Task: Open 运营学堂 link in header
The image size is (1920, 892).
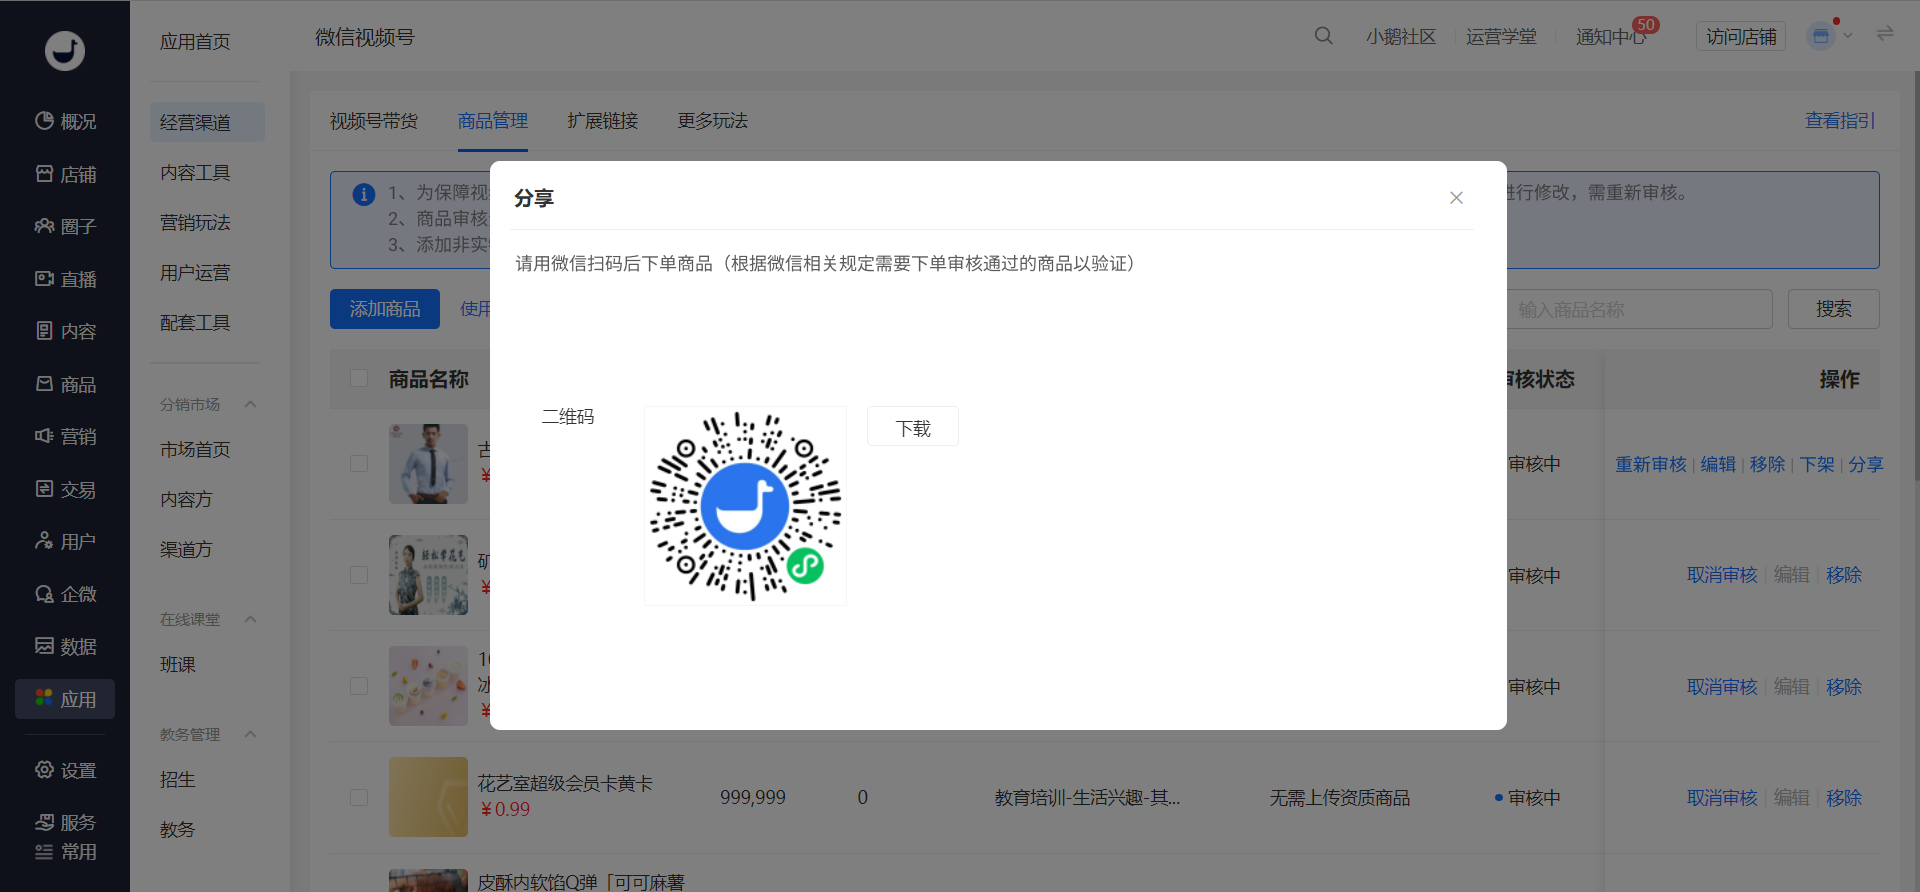Action: tap(1501, 36)
